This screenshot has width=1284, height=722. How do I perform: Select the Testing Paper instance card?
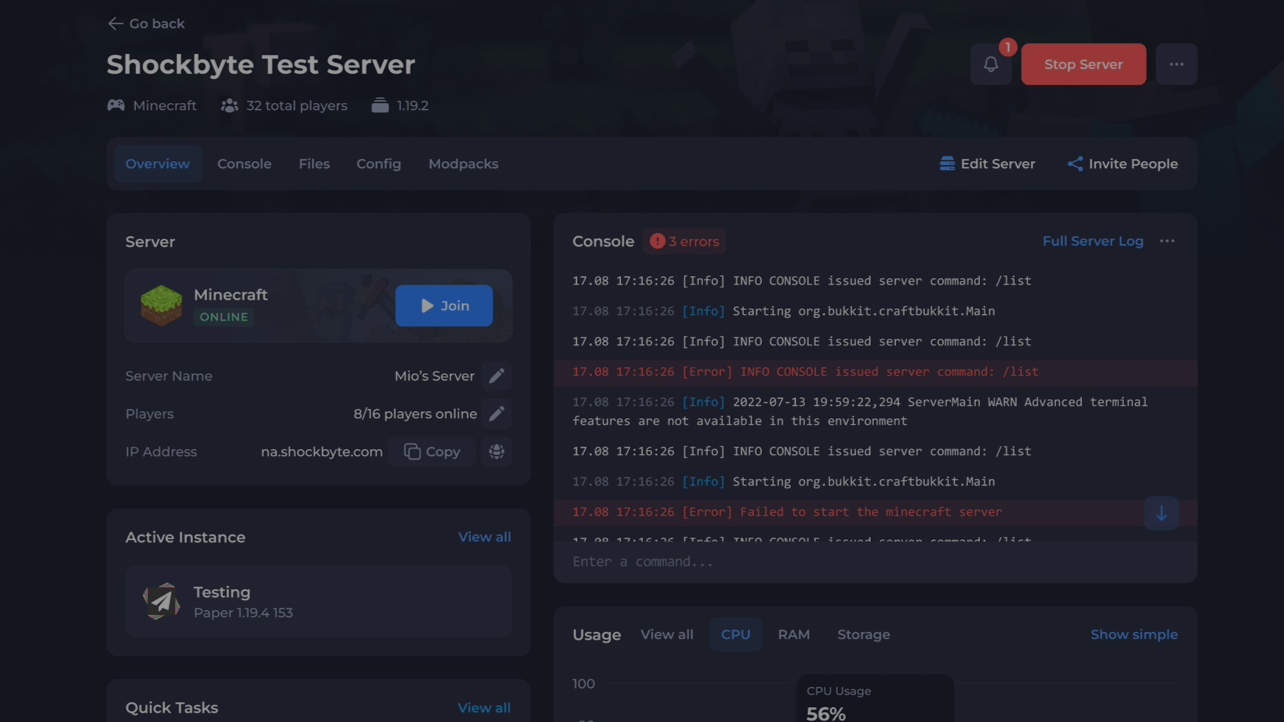coord(318,602)
